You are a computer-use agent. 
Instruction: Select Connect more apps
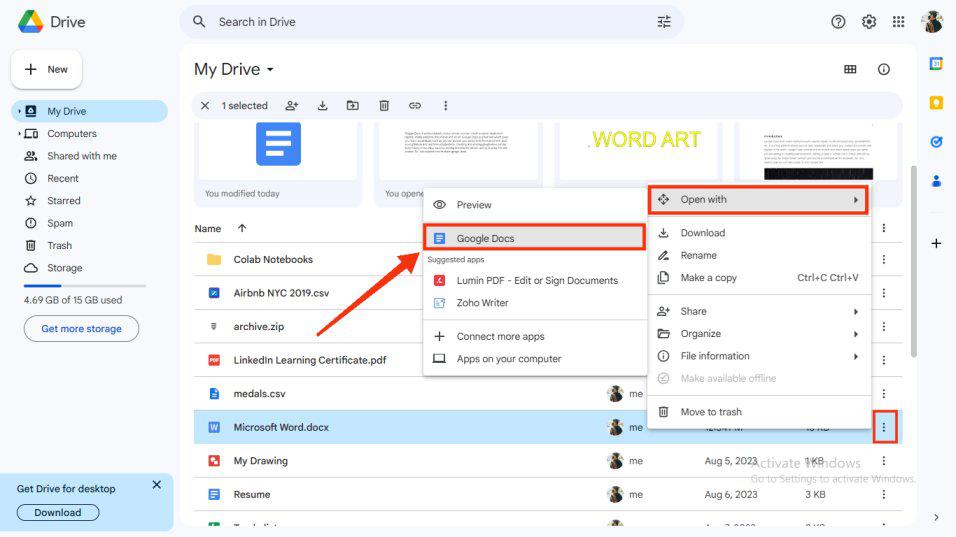click(x=534, y=336)
